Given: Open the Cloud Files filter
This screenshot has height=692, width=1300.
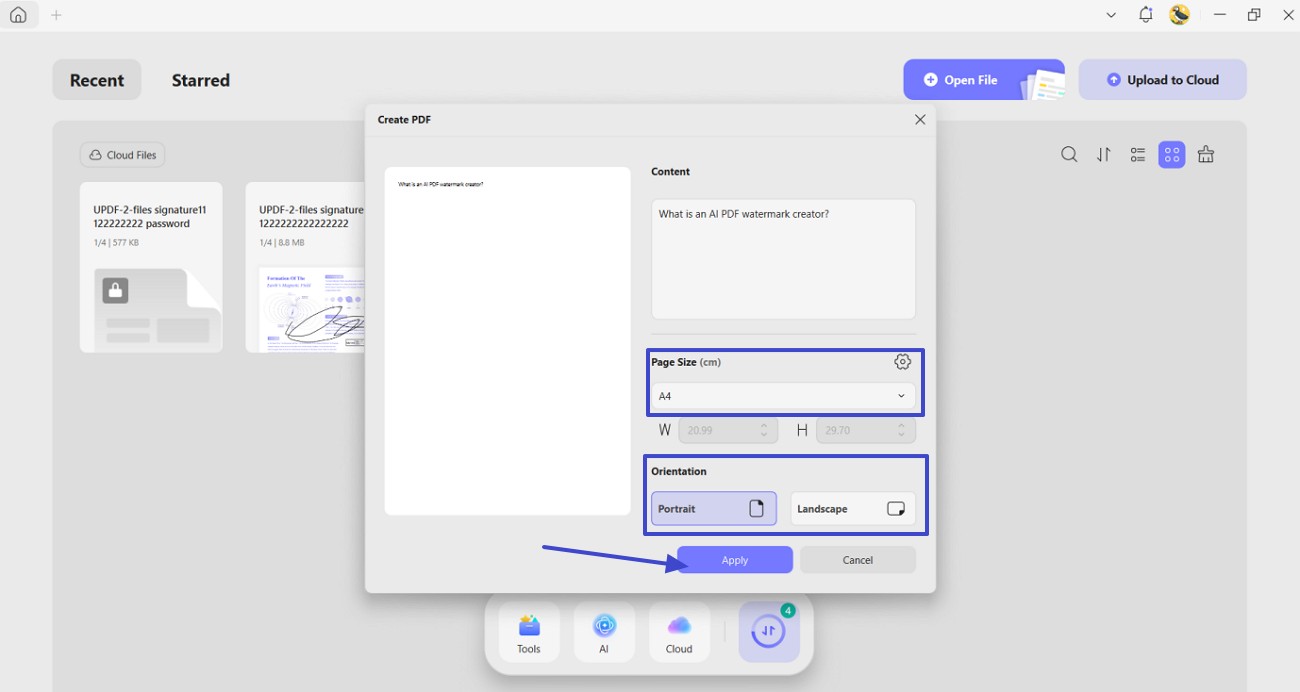Looking at the screenshot, I should 123,155.
